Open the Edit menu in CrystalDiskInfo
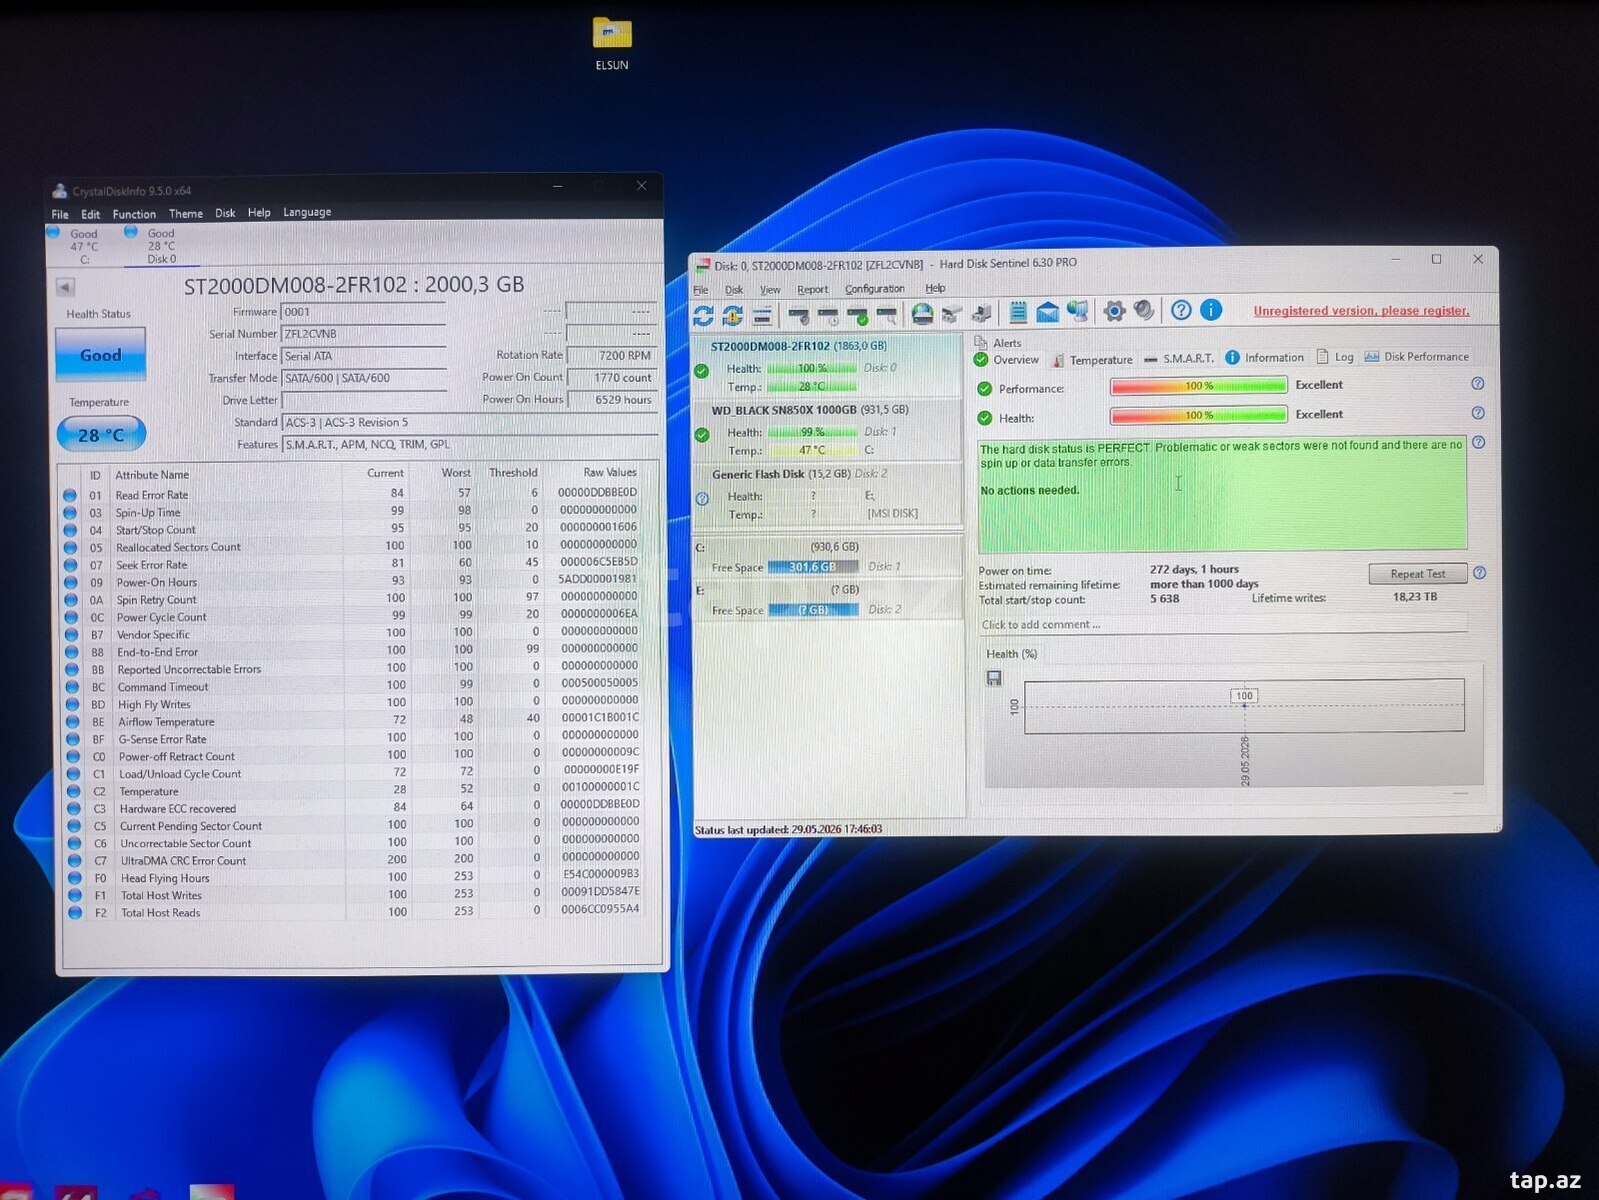The height and width of the screenshot is (1200, 1599). coord(91,214)
